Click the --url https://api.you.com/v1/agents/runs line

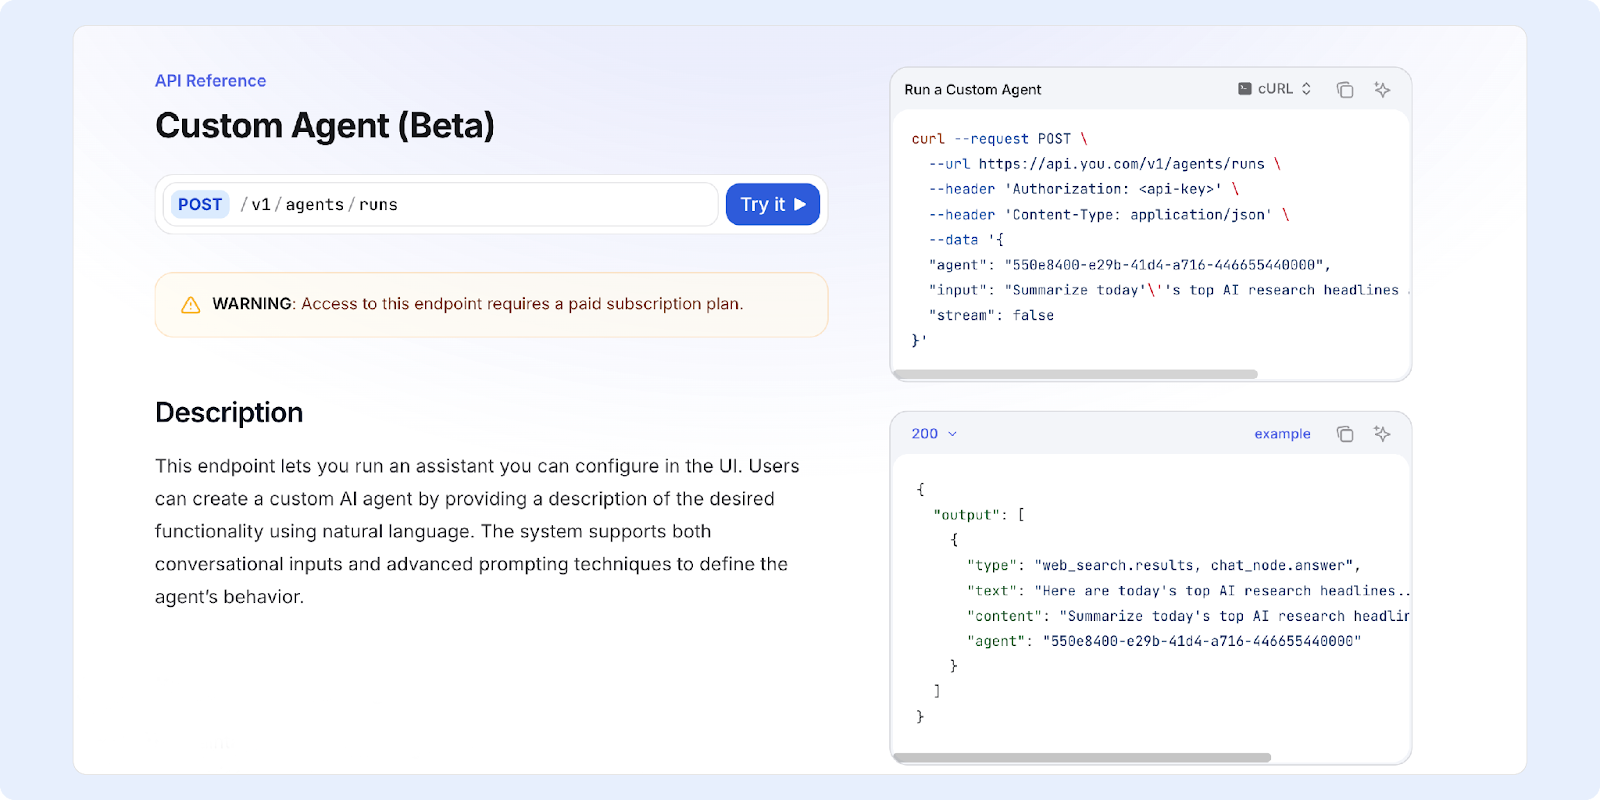coord(1105,164)
